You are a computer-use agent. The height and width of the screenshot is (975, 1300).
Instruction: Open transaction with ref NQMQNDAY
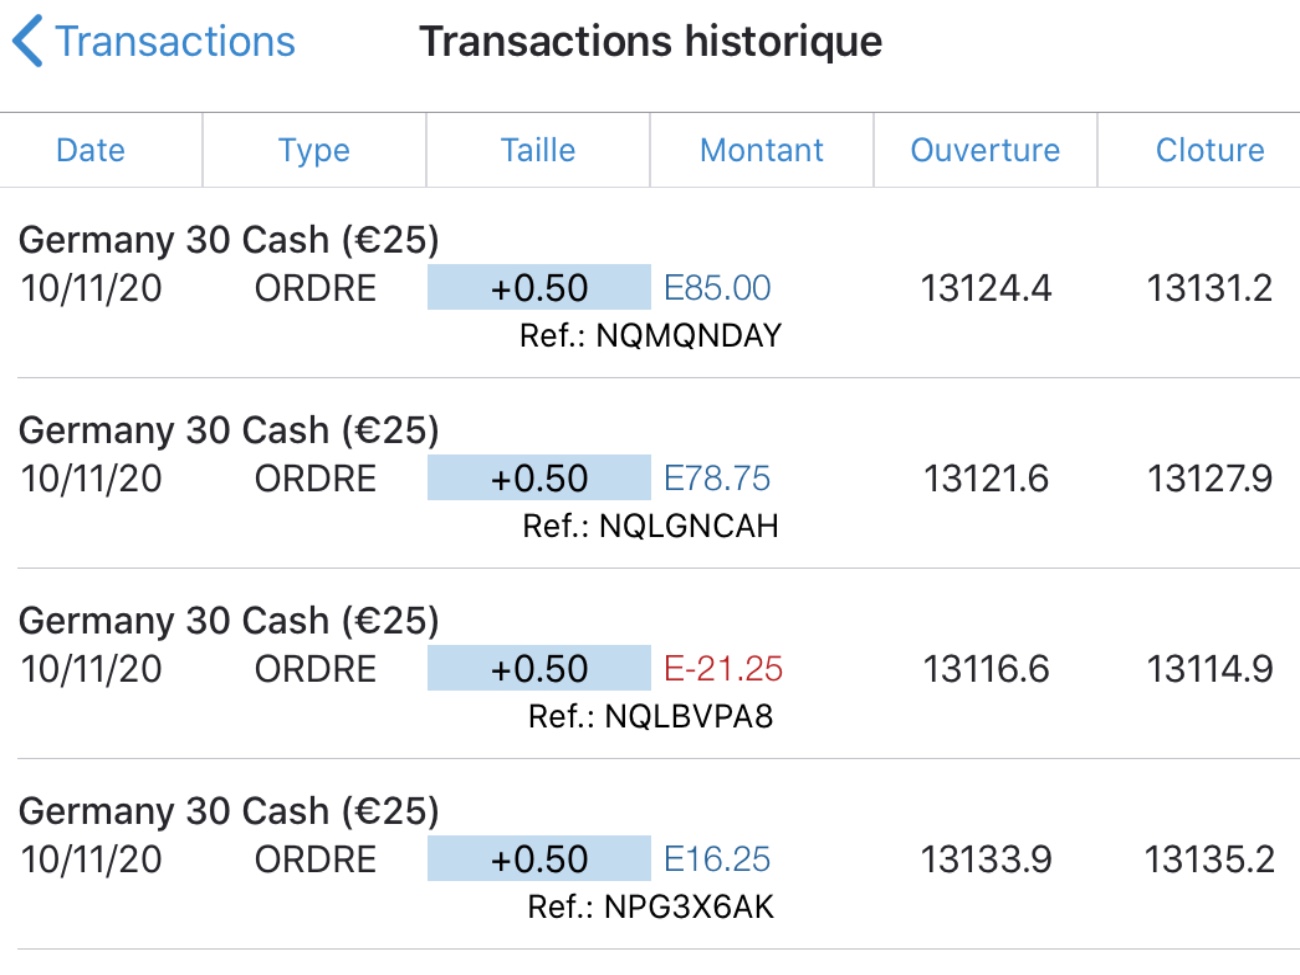tap(650, 336)
